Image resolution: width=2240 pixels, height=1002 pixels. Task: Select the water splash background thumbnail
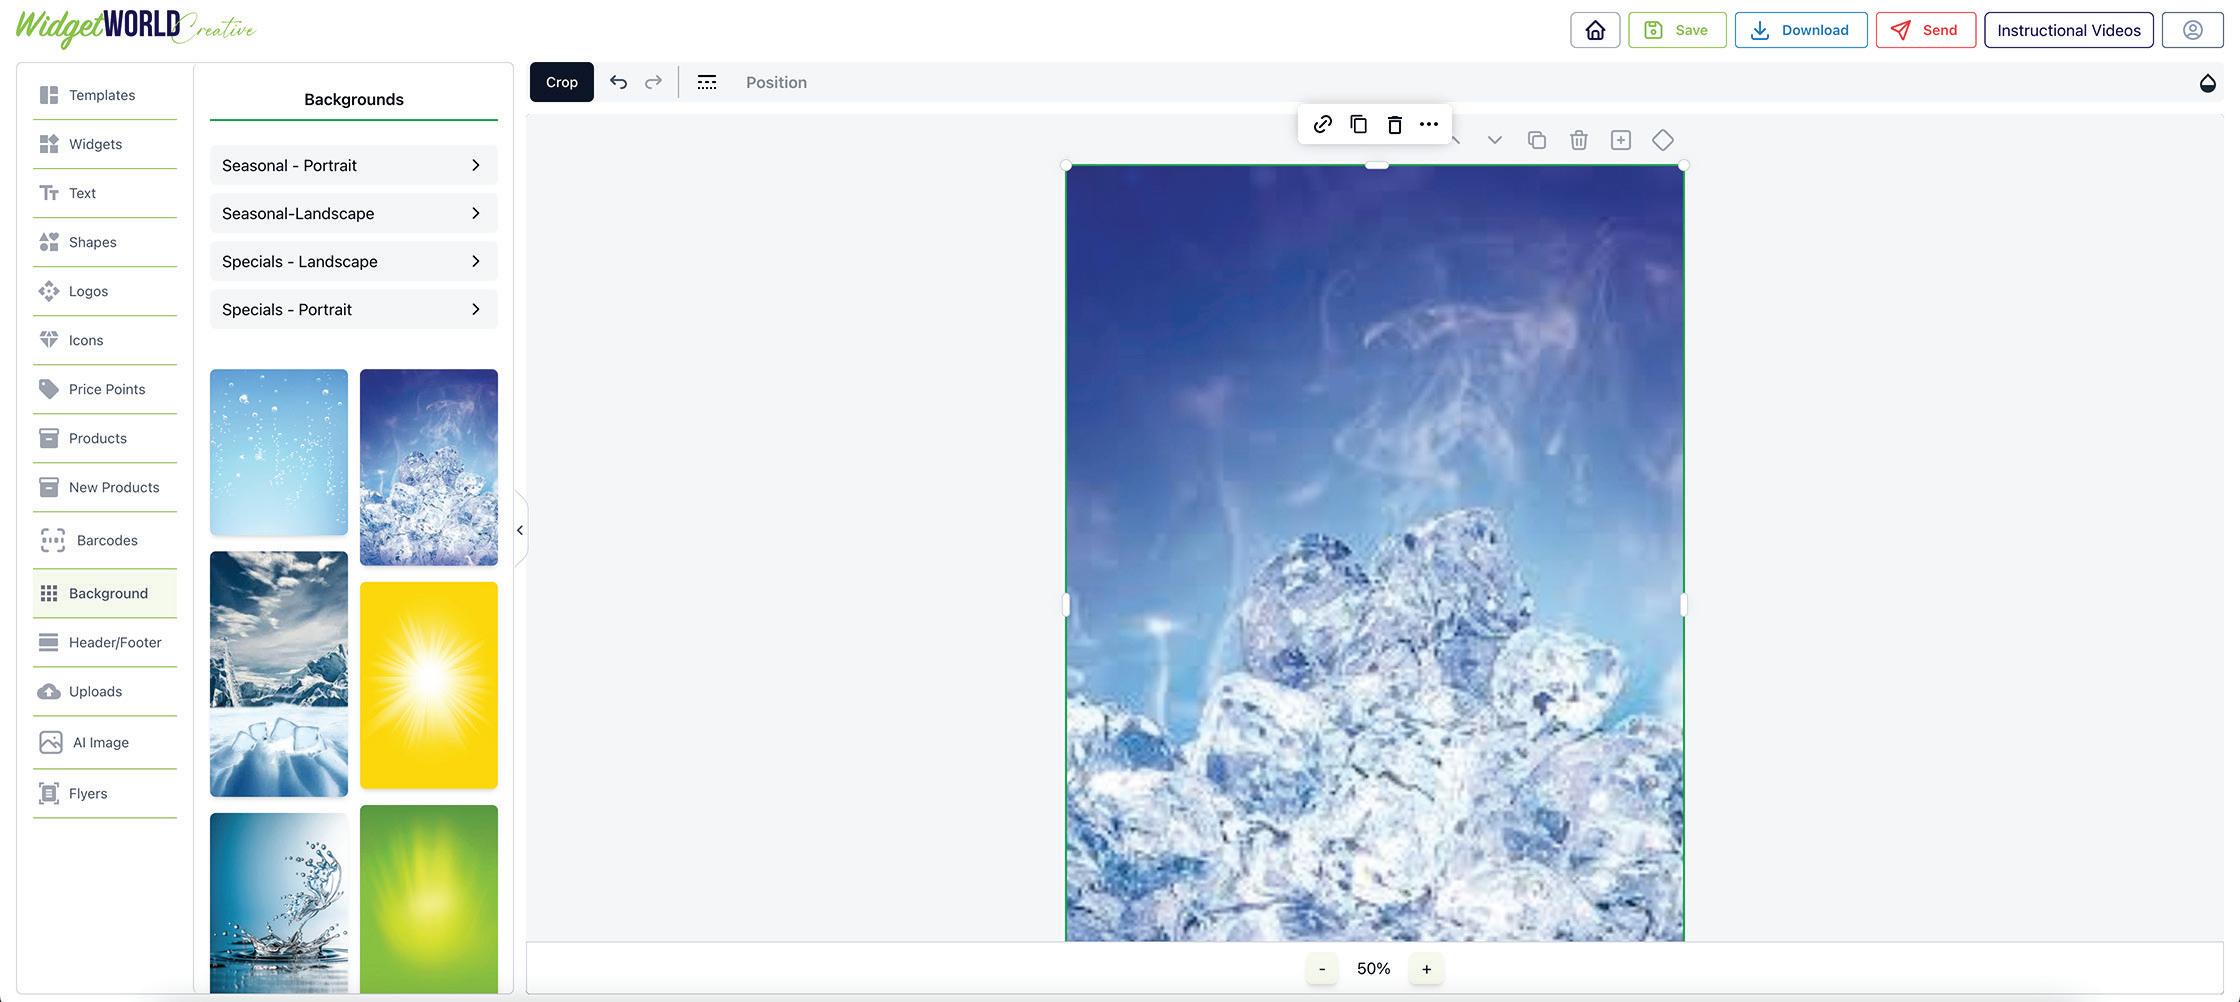[279, 903]
